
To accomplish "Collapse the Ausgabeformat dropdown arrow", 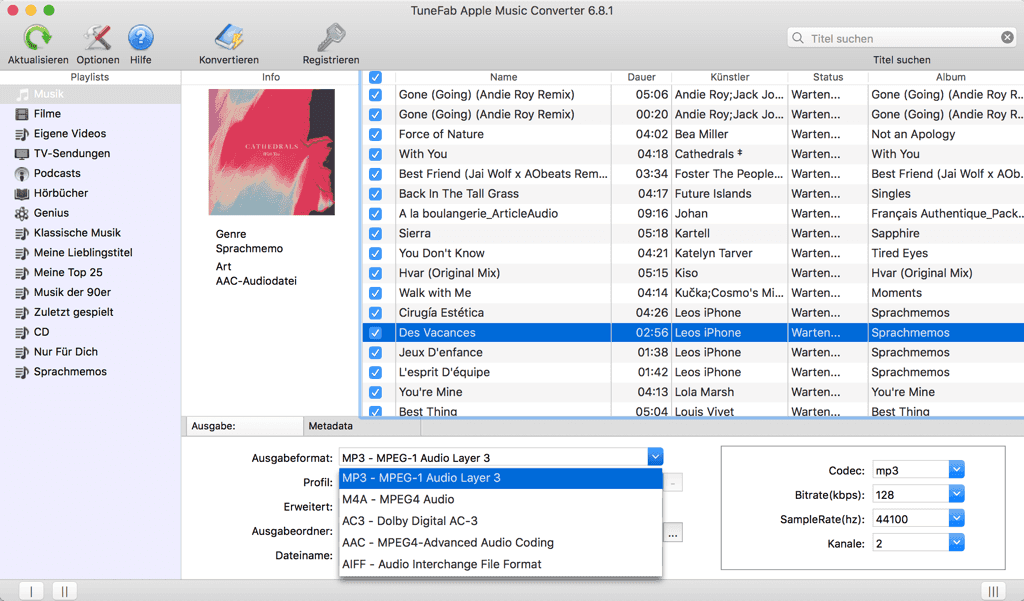I will pyautogui.click(x=655, y=457).
